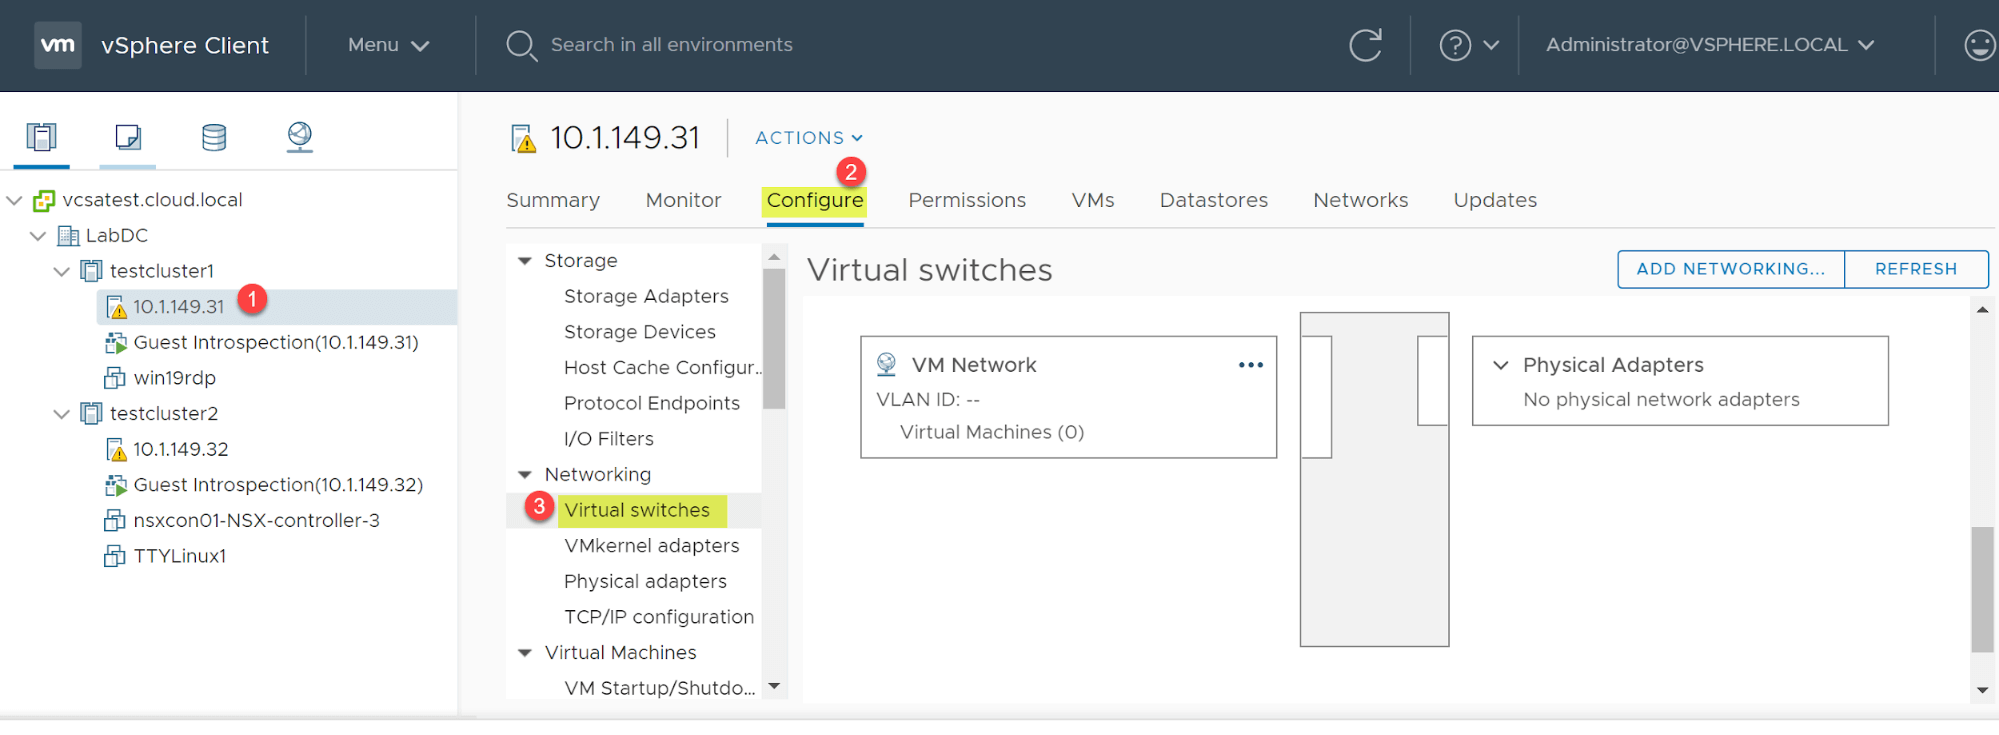Switch to Networking inventory view icon

[x=299, y=137]
